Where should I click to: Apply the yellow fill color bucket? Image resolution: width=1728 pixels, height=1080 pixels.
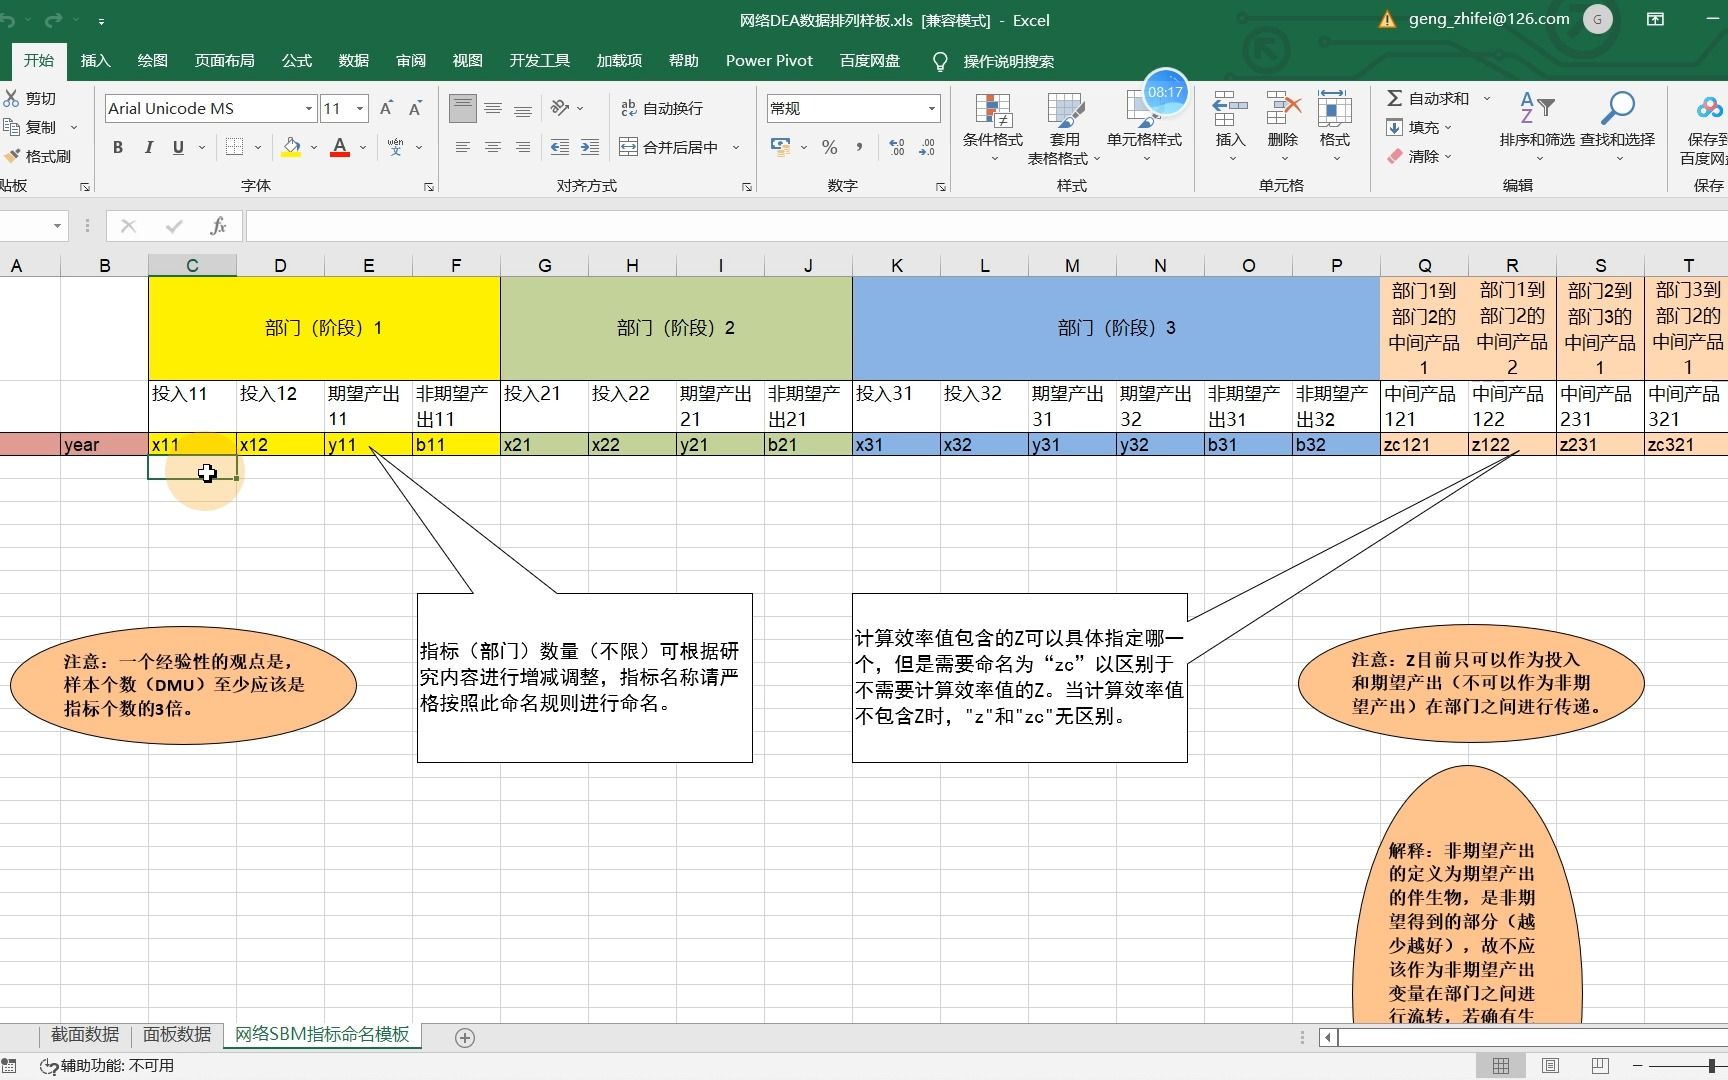pos(291,147)
